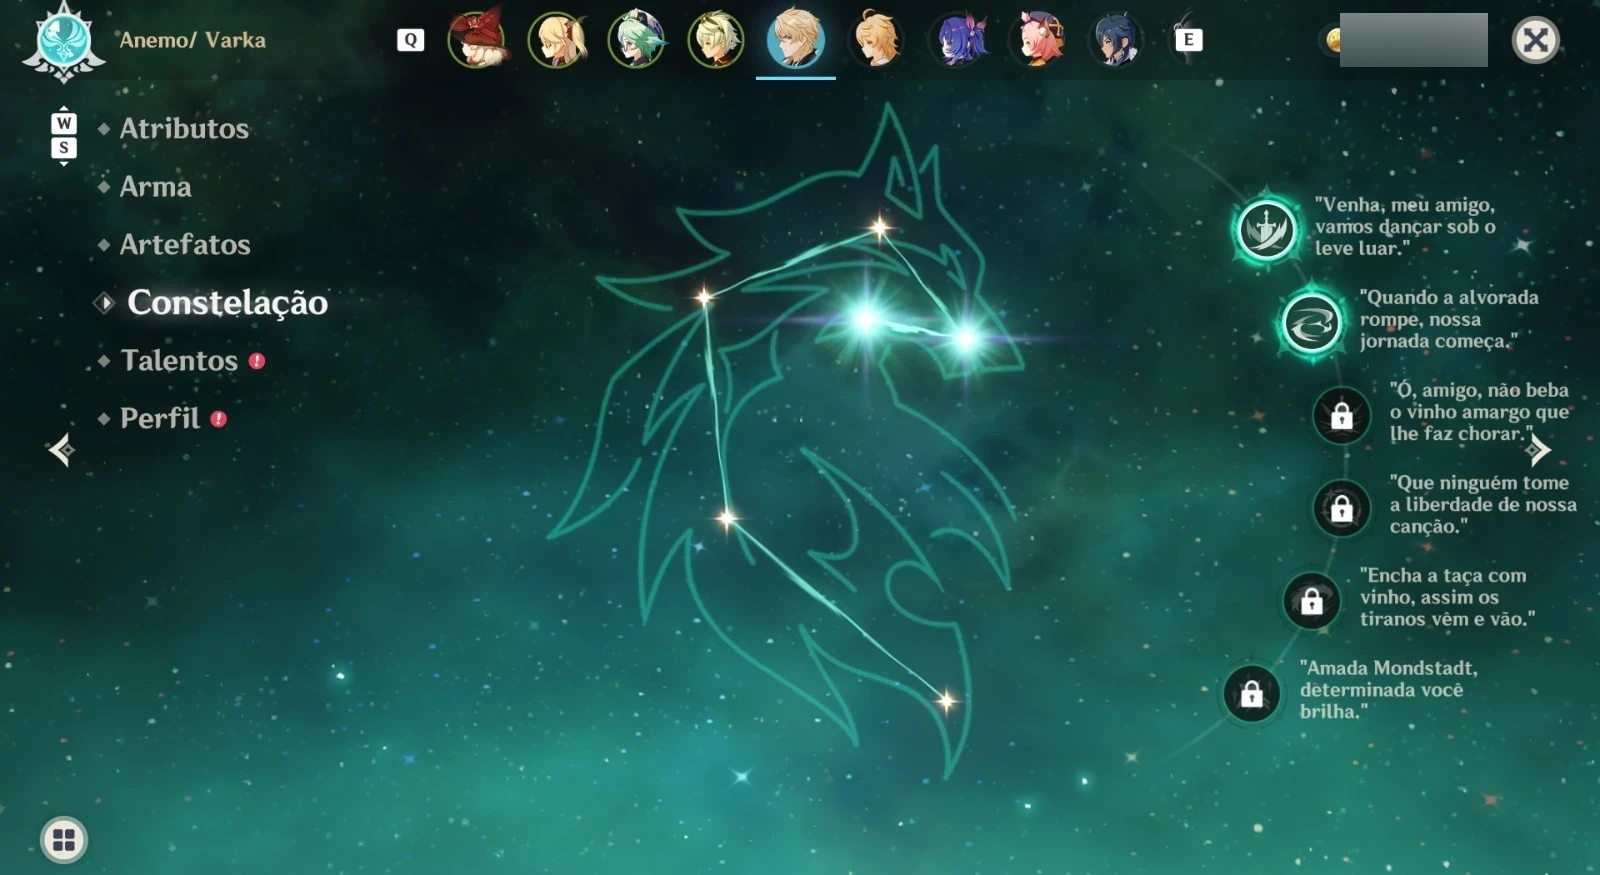This screenshot has height=875, width=1600.
Task: Click the locked "Que ninguém tome" node
Action: click(1341, 508)
